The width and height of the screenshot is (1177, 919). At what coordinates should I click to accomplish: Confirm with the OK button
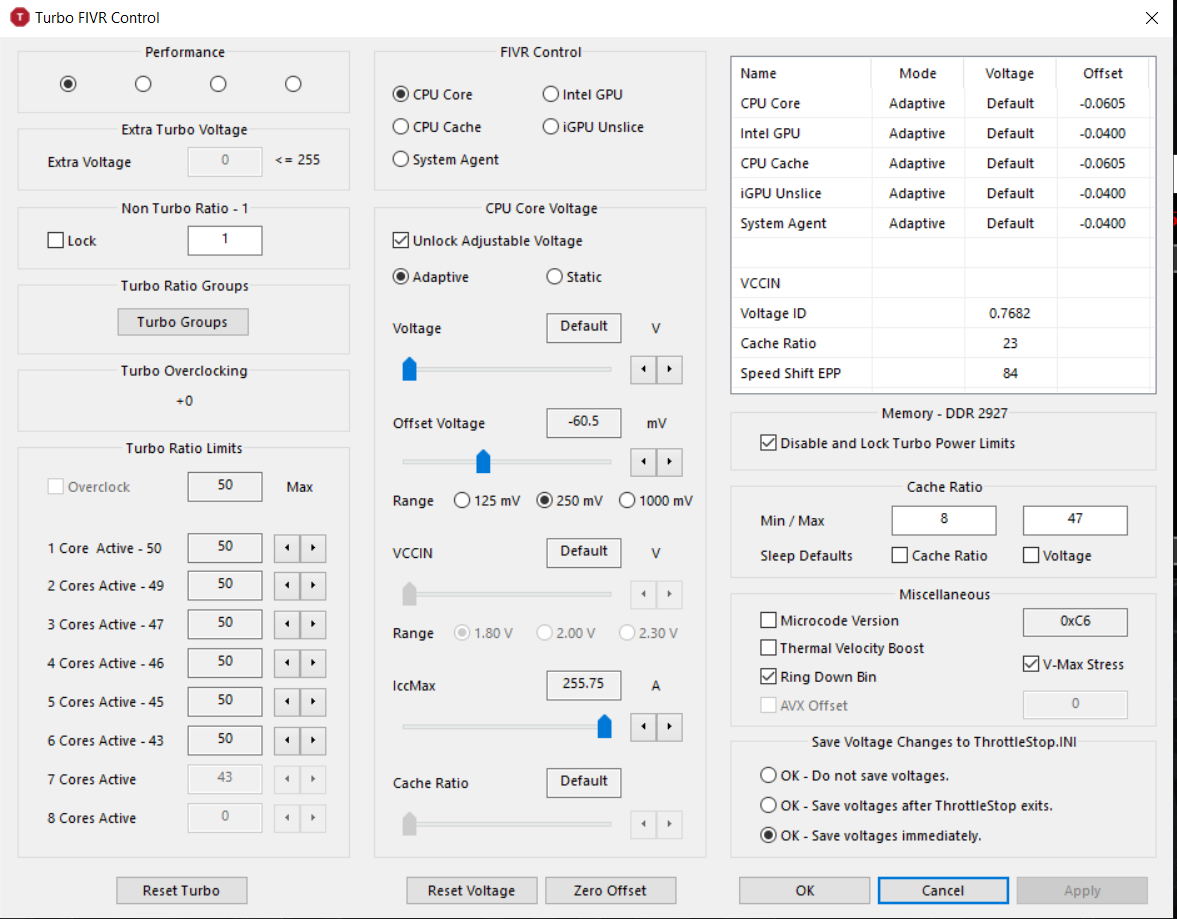(x=805, y=890)
